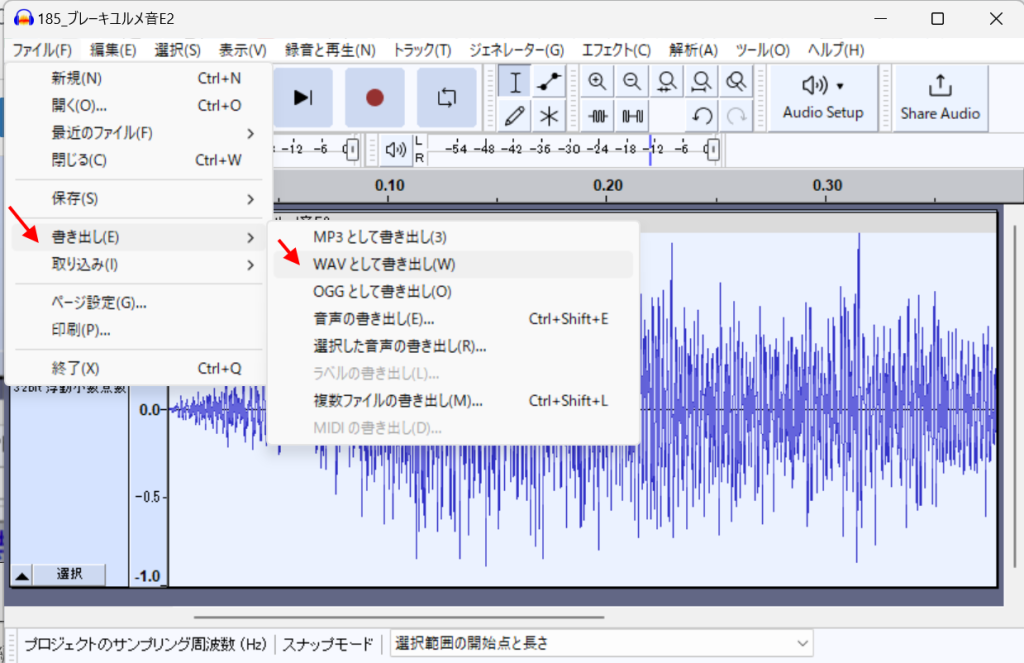Image resolution: width=1024 pixels, height=663 pixels.
Task: Click the Share Audio button
Action: click(939, 97)
